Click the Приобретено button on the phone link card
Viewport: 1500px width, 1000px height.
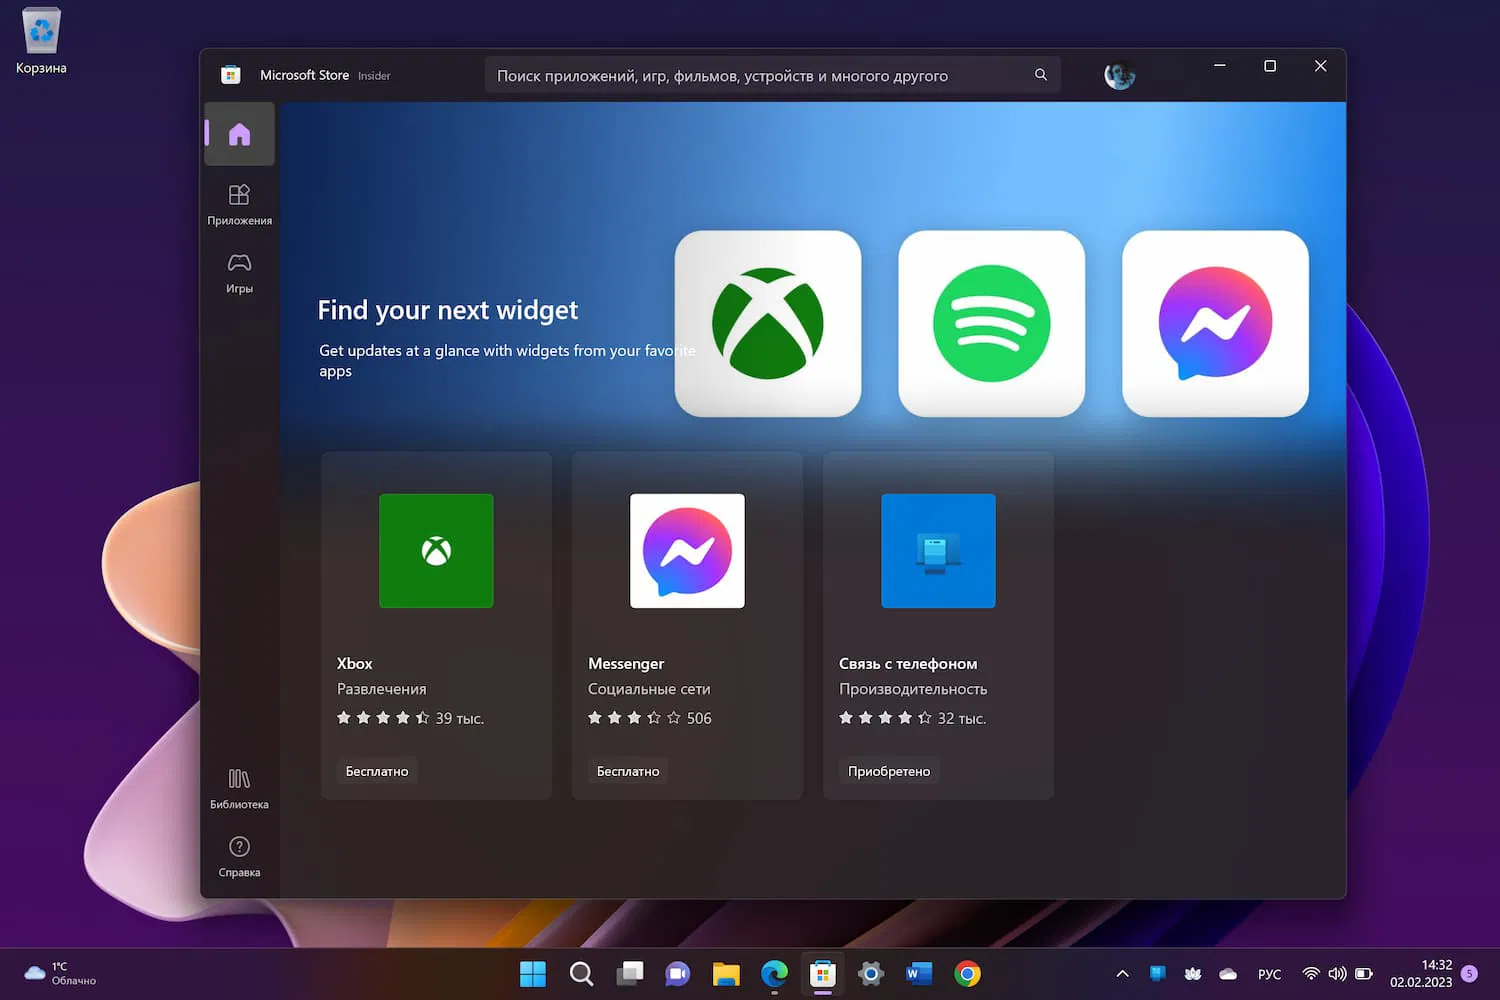(889, 771)
